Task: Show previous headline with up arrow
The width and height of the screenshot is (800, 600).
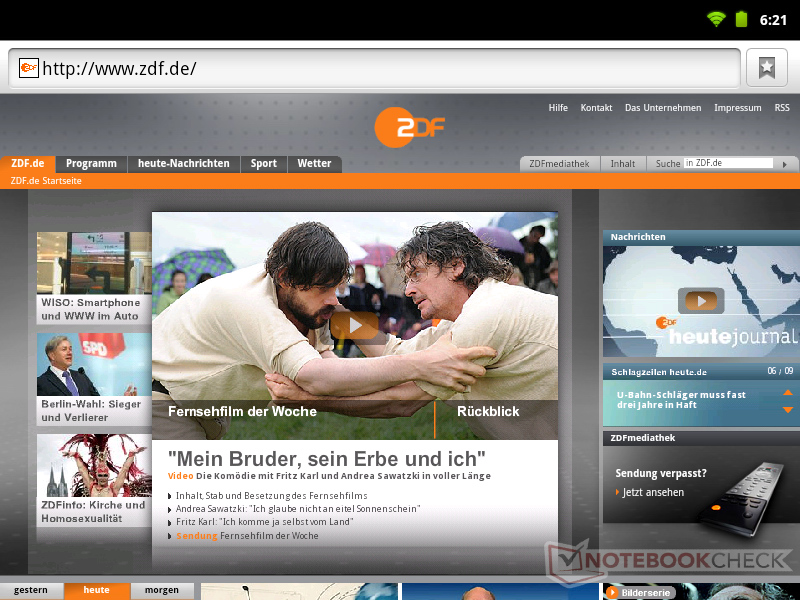Action: point(788,392)
